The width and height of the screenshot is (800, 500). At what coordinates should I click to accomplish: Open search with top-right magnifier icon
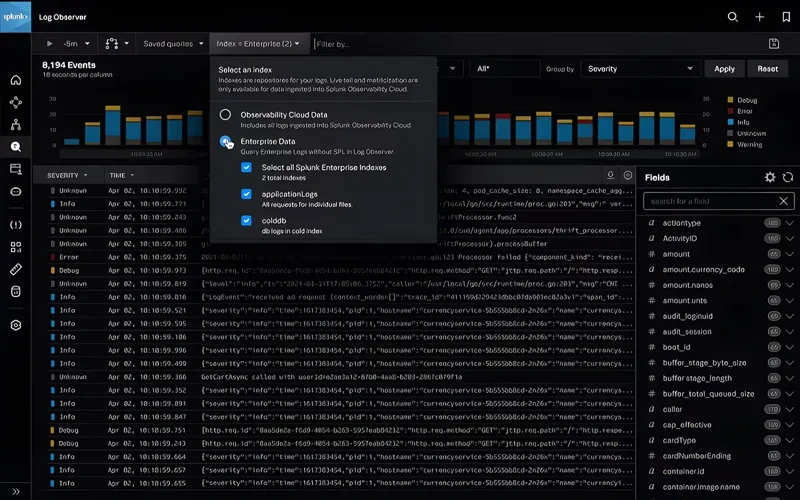click(733, 17)
